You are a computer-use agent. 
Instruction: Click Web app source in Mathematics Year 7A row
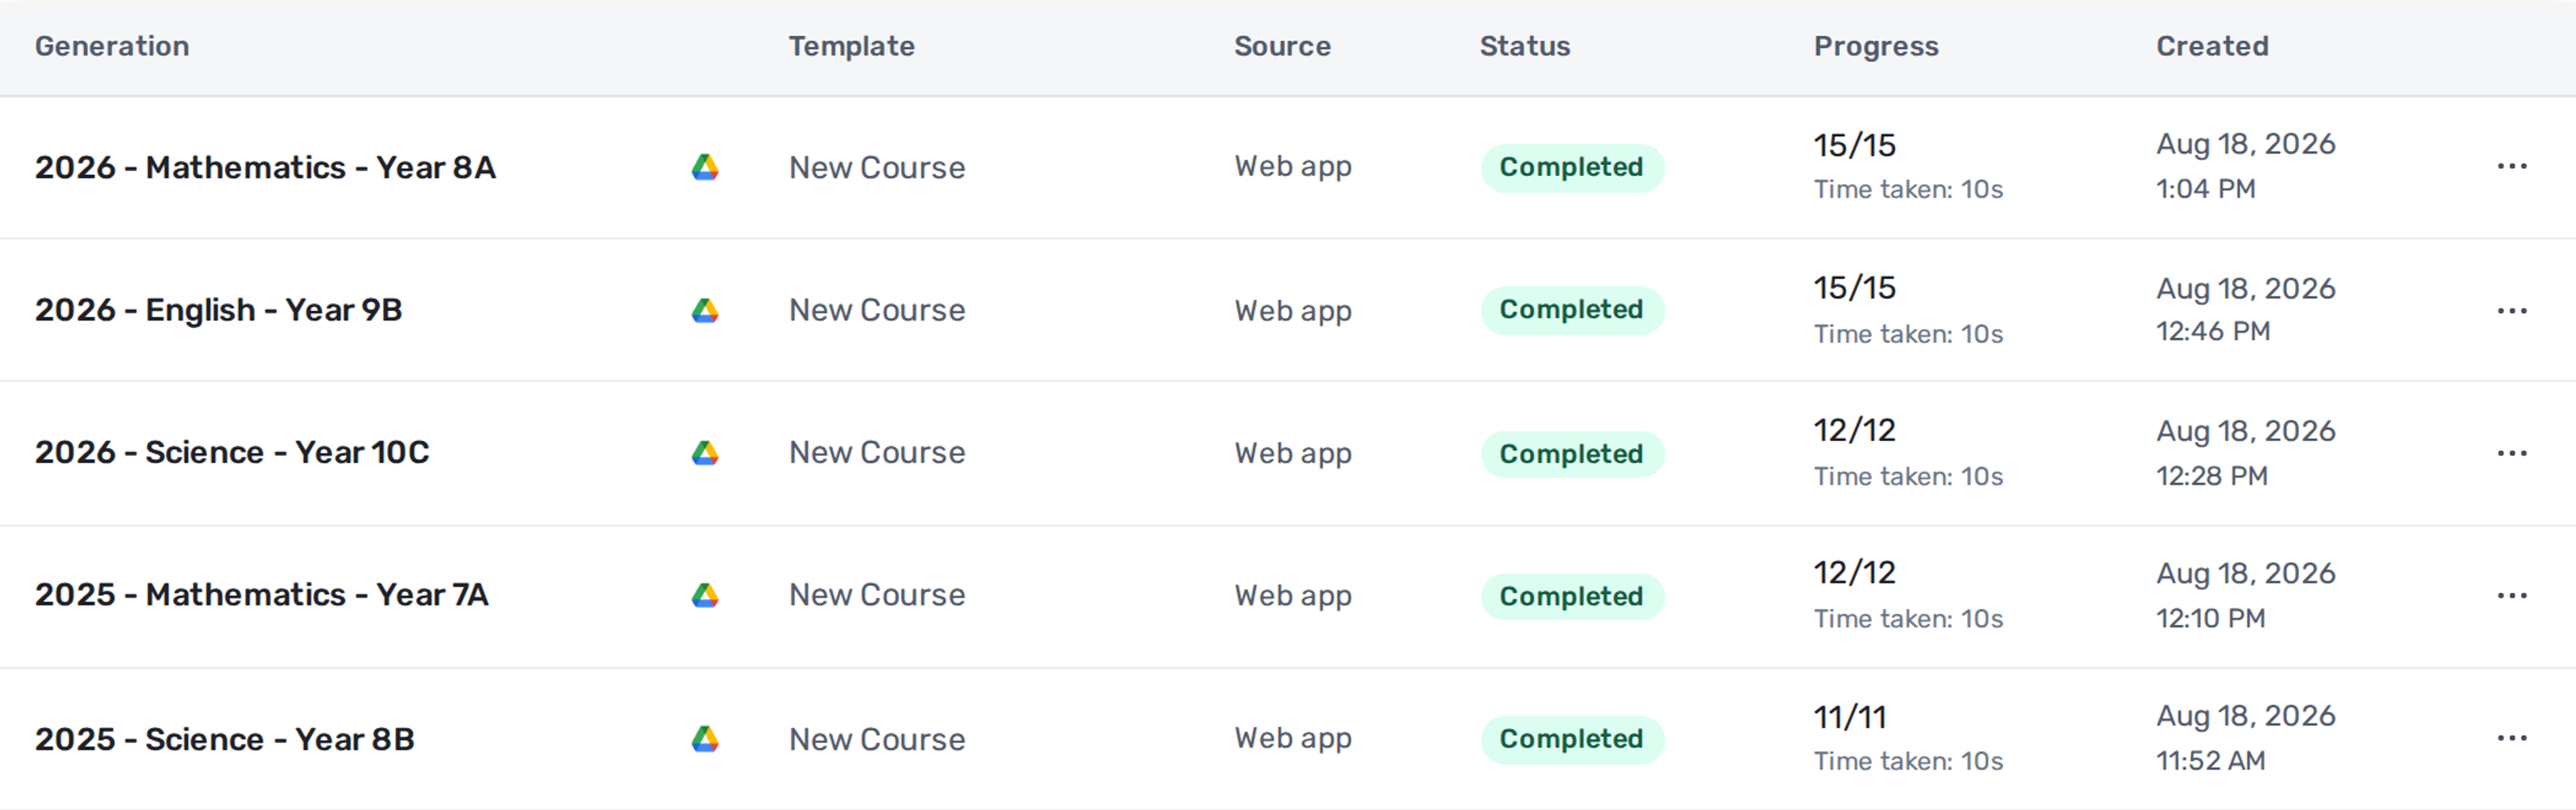pos(1293,596)
